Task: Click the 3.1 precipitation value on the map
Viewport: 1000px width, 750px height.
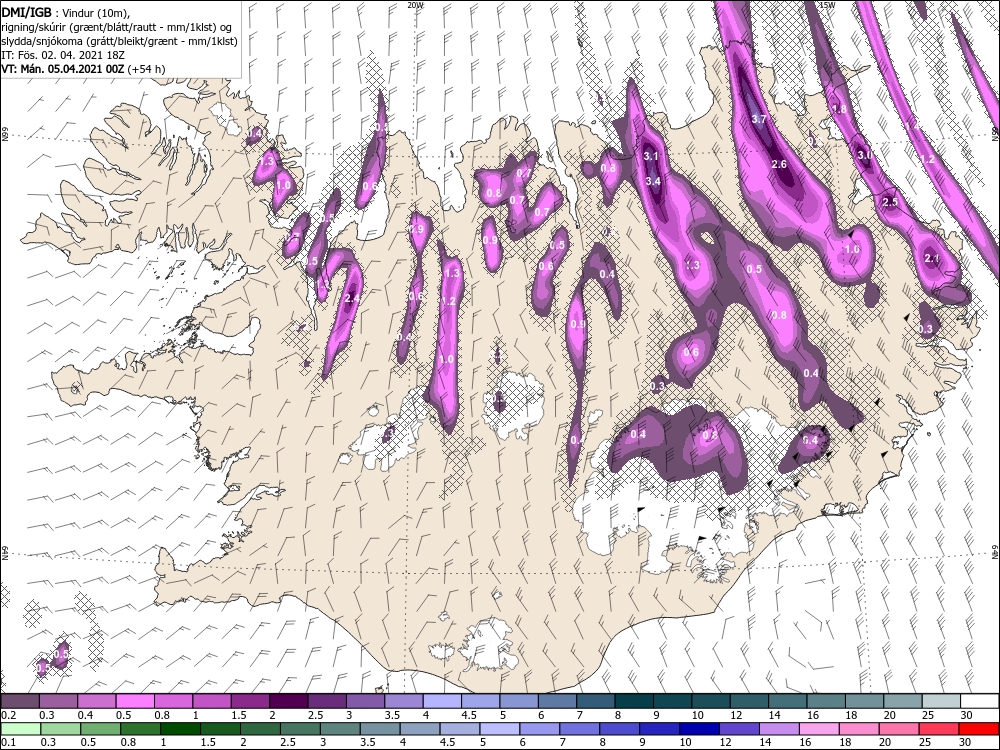Action: coord(651,156)
